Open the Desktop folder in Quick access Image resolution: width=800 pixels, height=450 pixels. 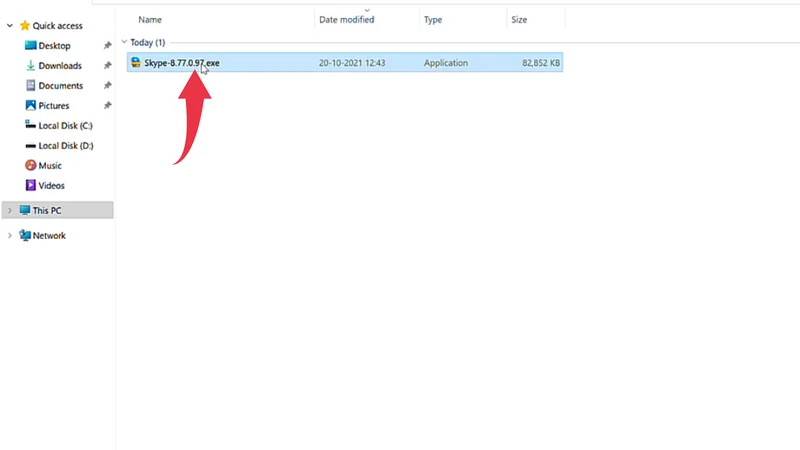[x=54, y=46]
